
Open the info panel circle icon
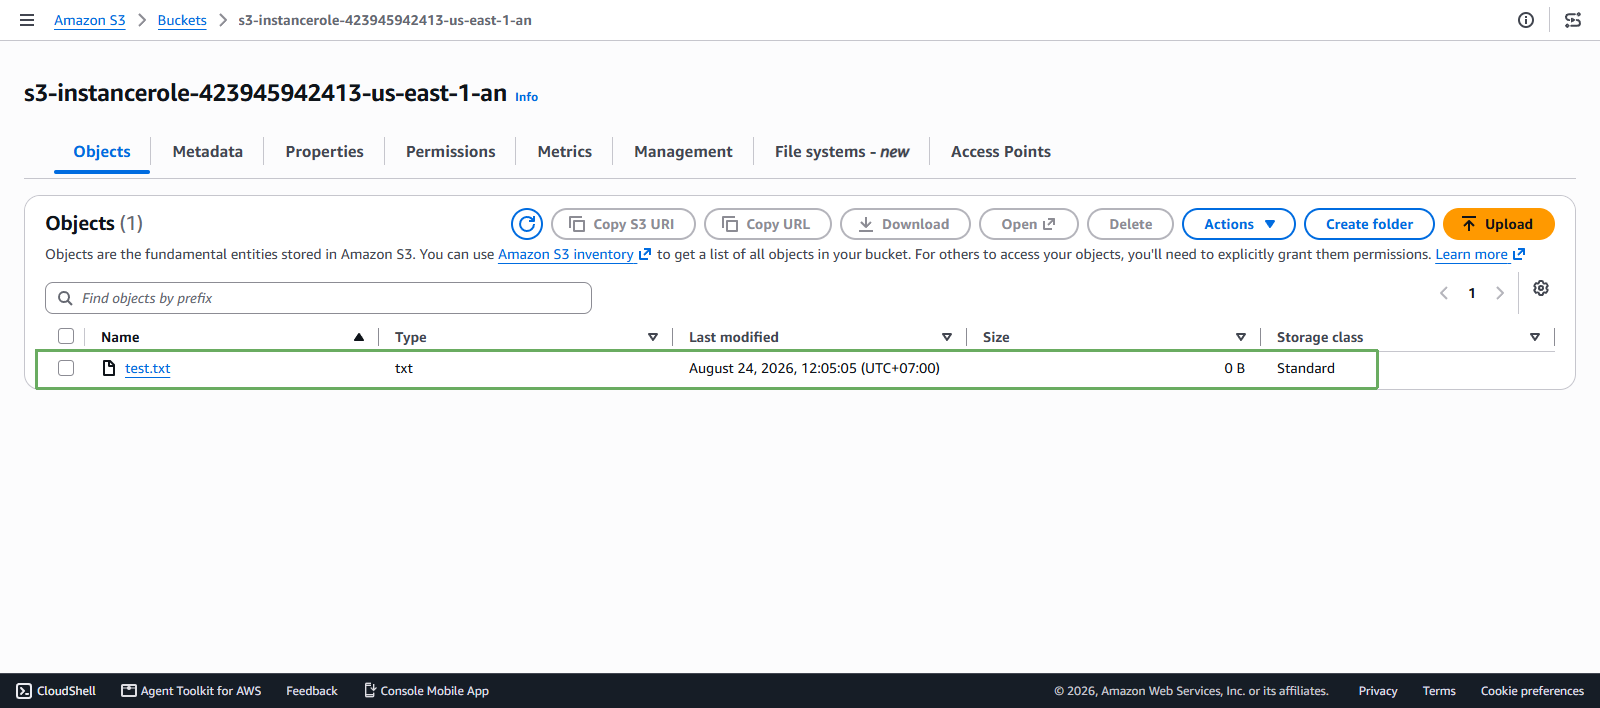click(x=1526, y=20)
